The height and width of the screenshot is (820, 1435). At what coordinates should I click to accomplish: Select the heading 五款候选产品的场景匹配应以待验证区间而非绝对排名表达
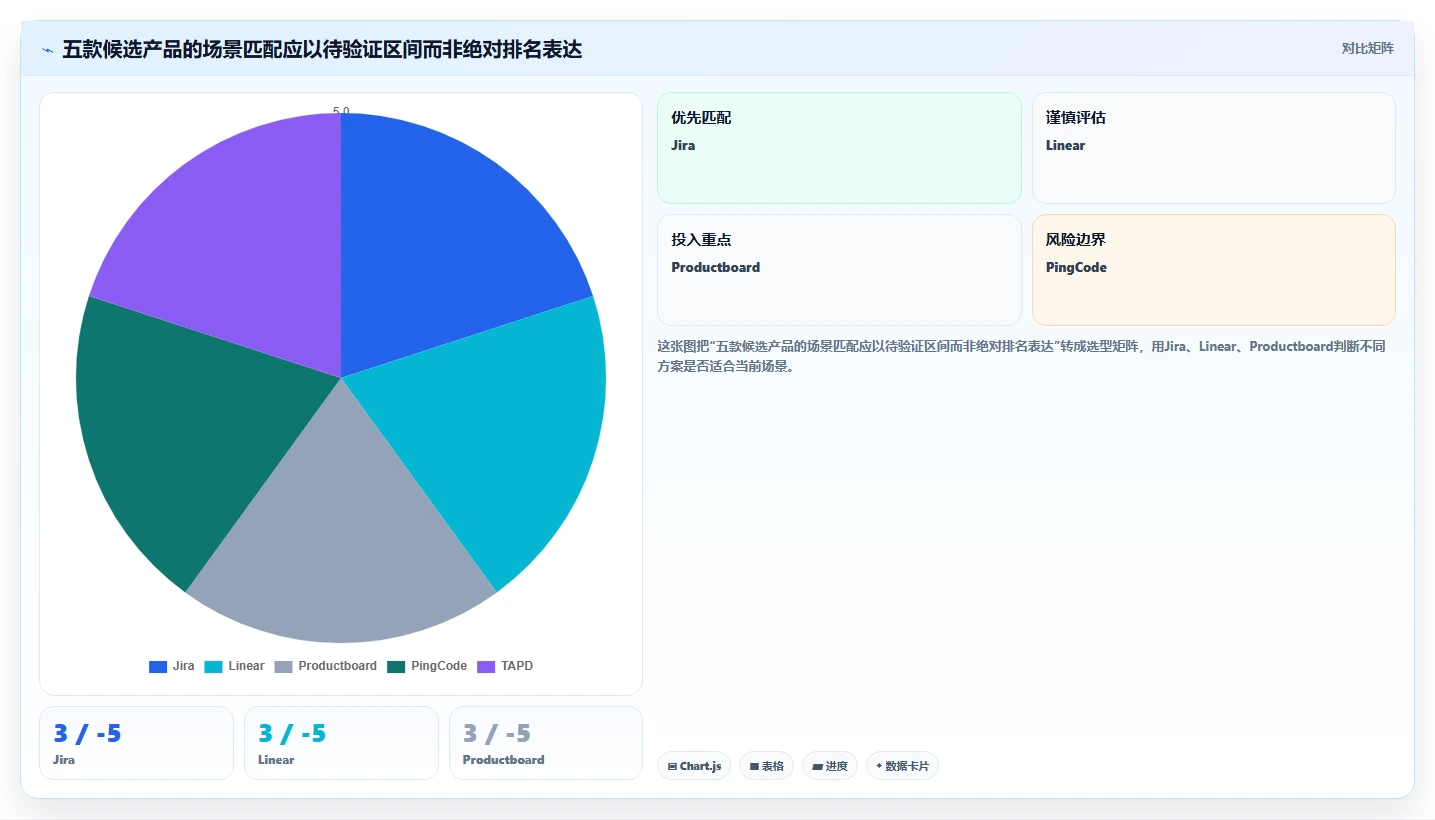322,49
